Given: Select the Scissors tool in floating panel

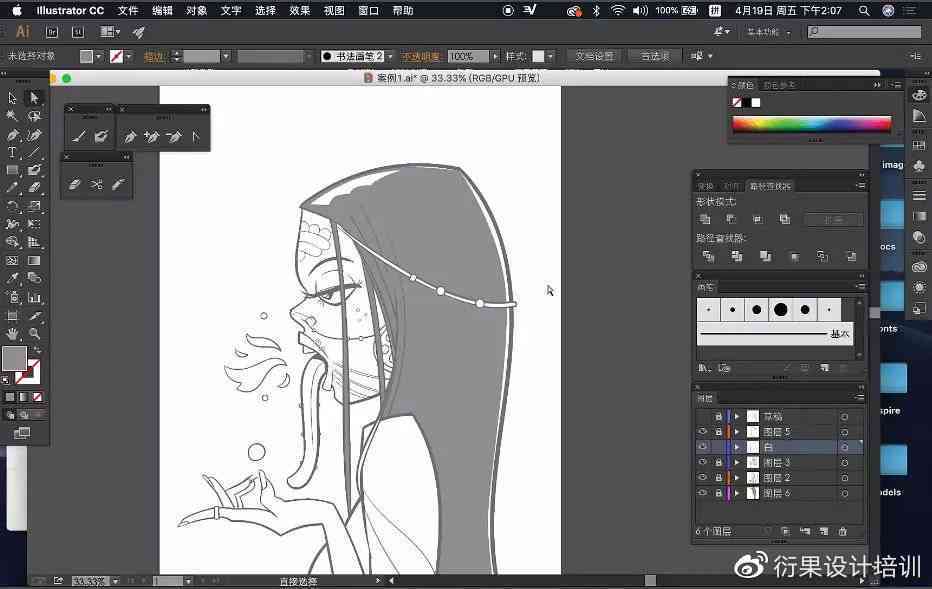Looking at the screenshot, I should pyautogui.click(x=96, y=185).
